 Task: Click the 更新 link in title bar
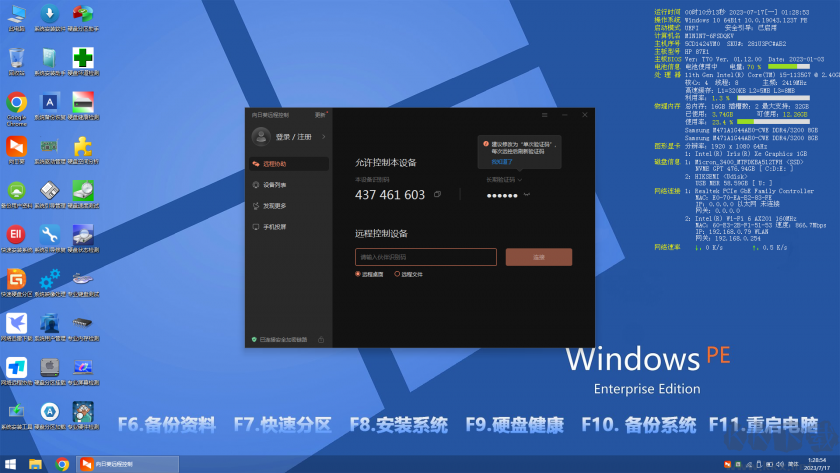coord(320,115)
